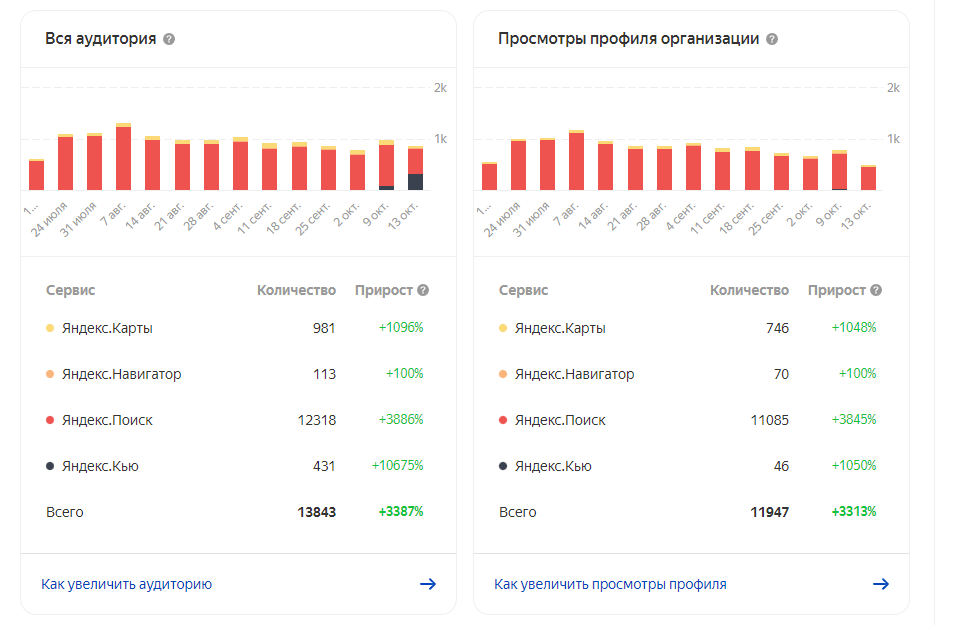Image resolution: width=970 pixels, height=625 pixels.
Task: Click the 24 июля bar in Вся аудитория chart
Action: pos(66,162)
